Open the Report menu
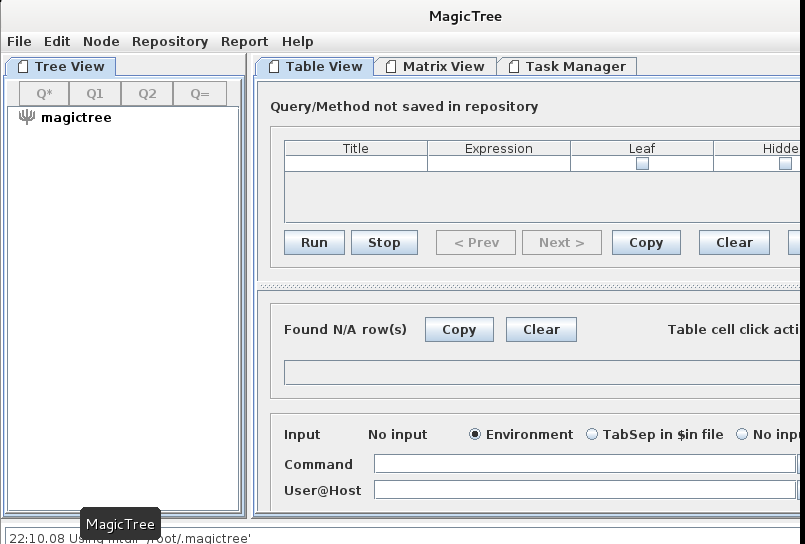 click(x=244, y=42)
